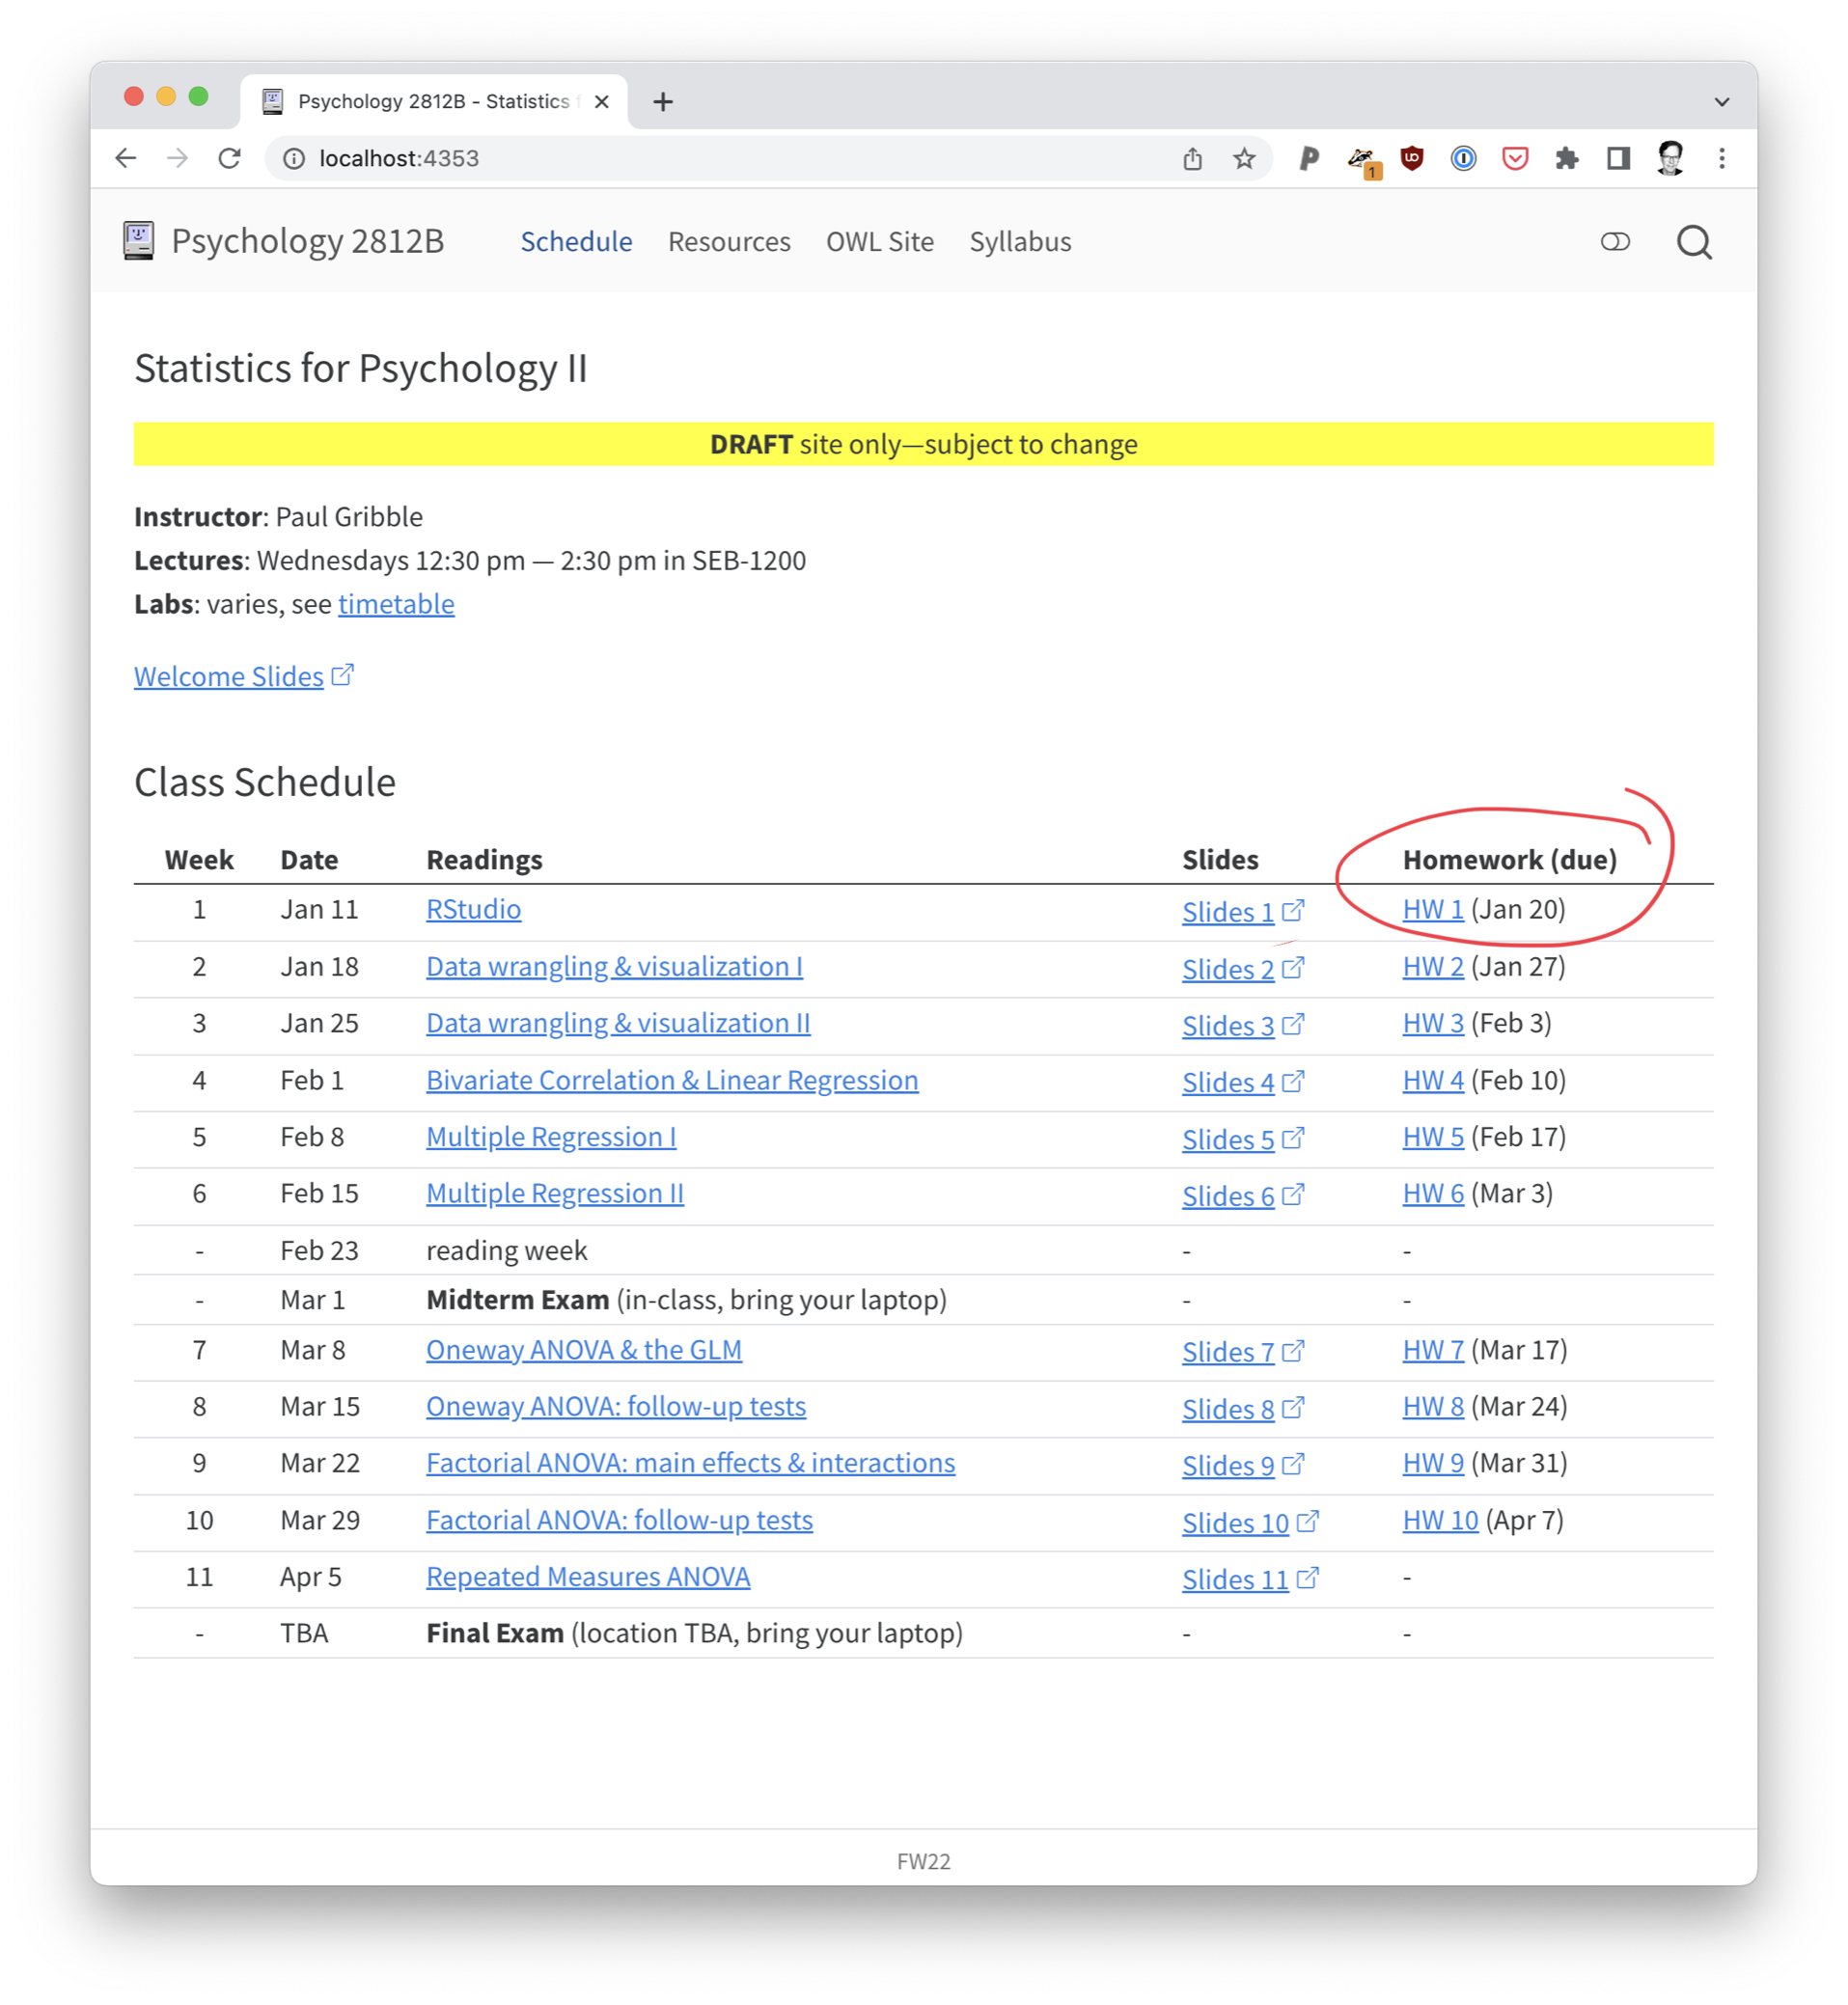
Task: Go to the Syllabus nav item
Action: (x=1019, y=242)
